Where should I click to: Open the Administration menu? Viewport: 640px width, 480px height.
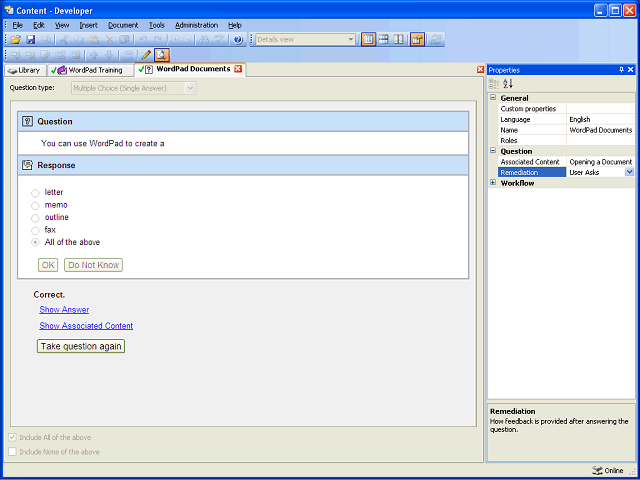point(197,25)
